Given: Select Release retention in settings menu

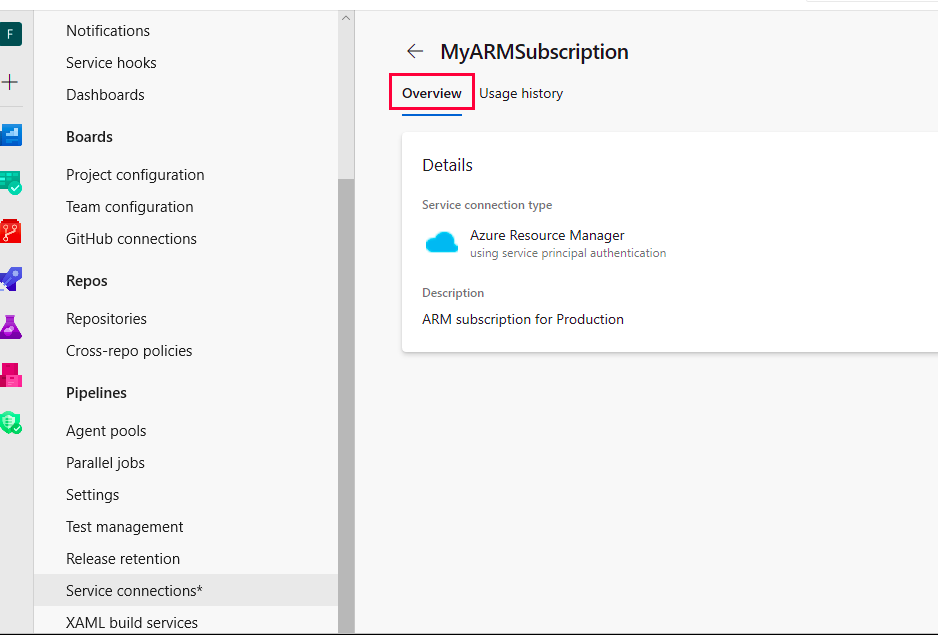Looking at the screenshot, I should point(123,559).
